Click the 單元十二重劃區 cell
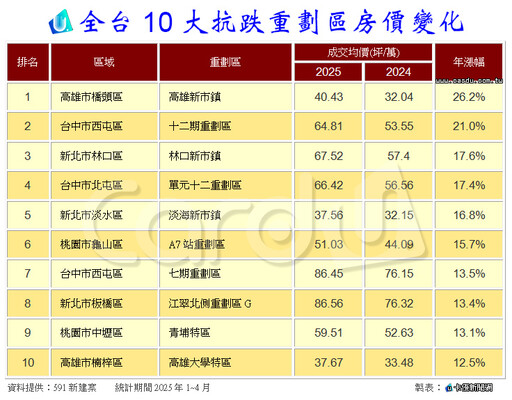 point(225,185)
